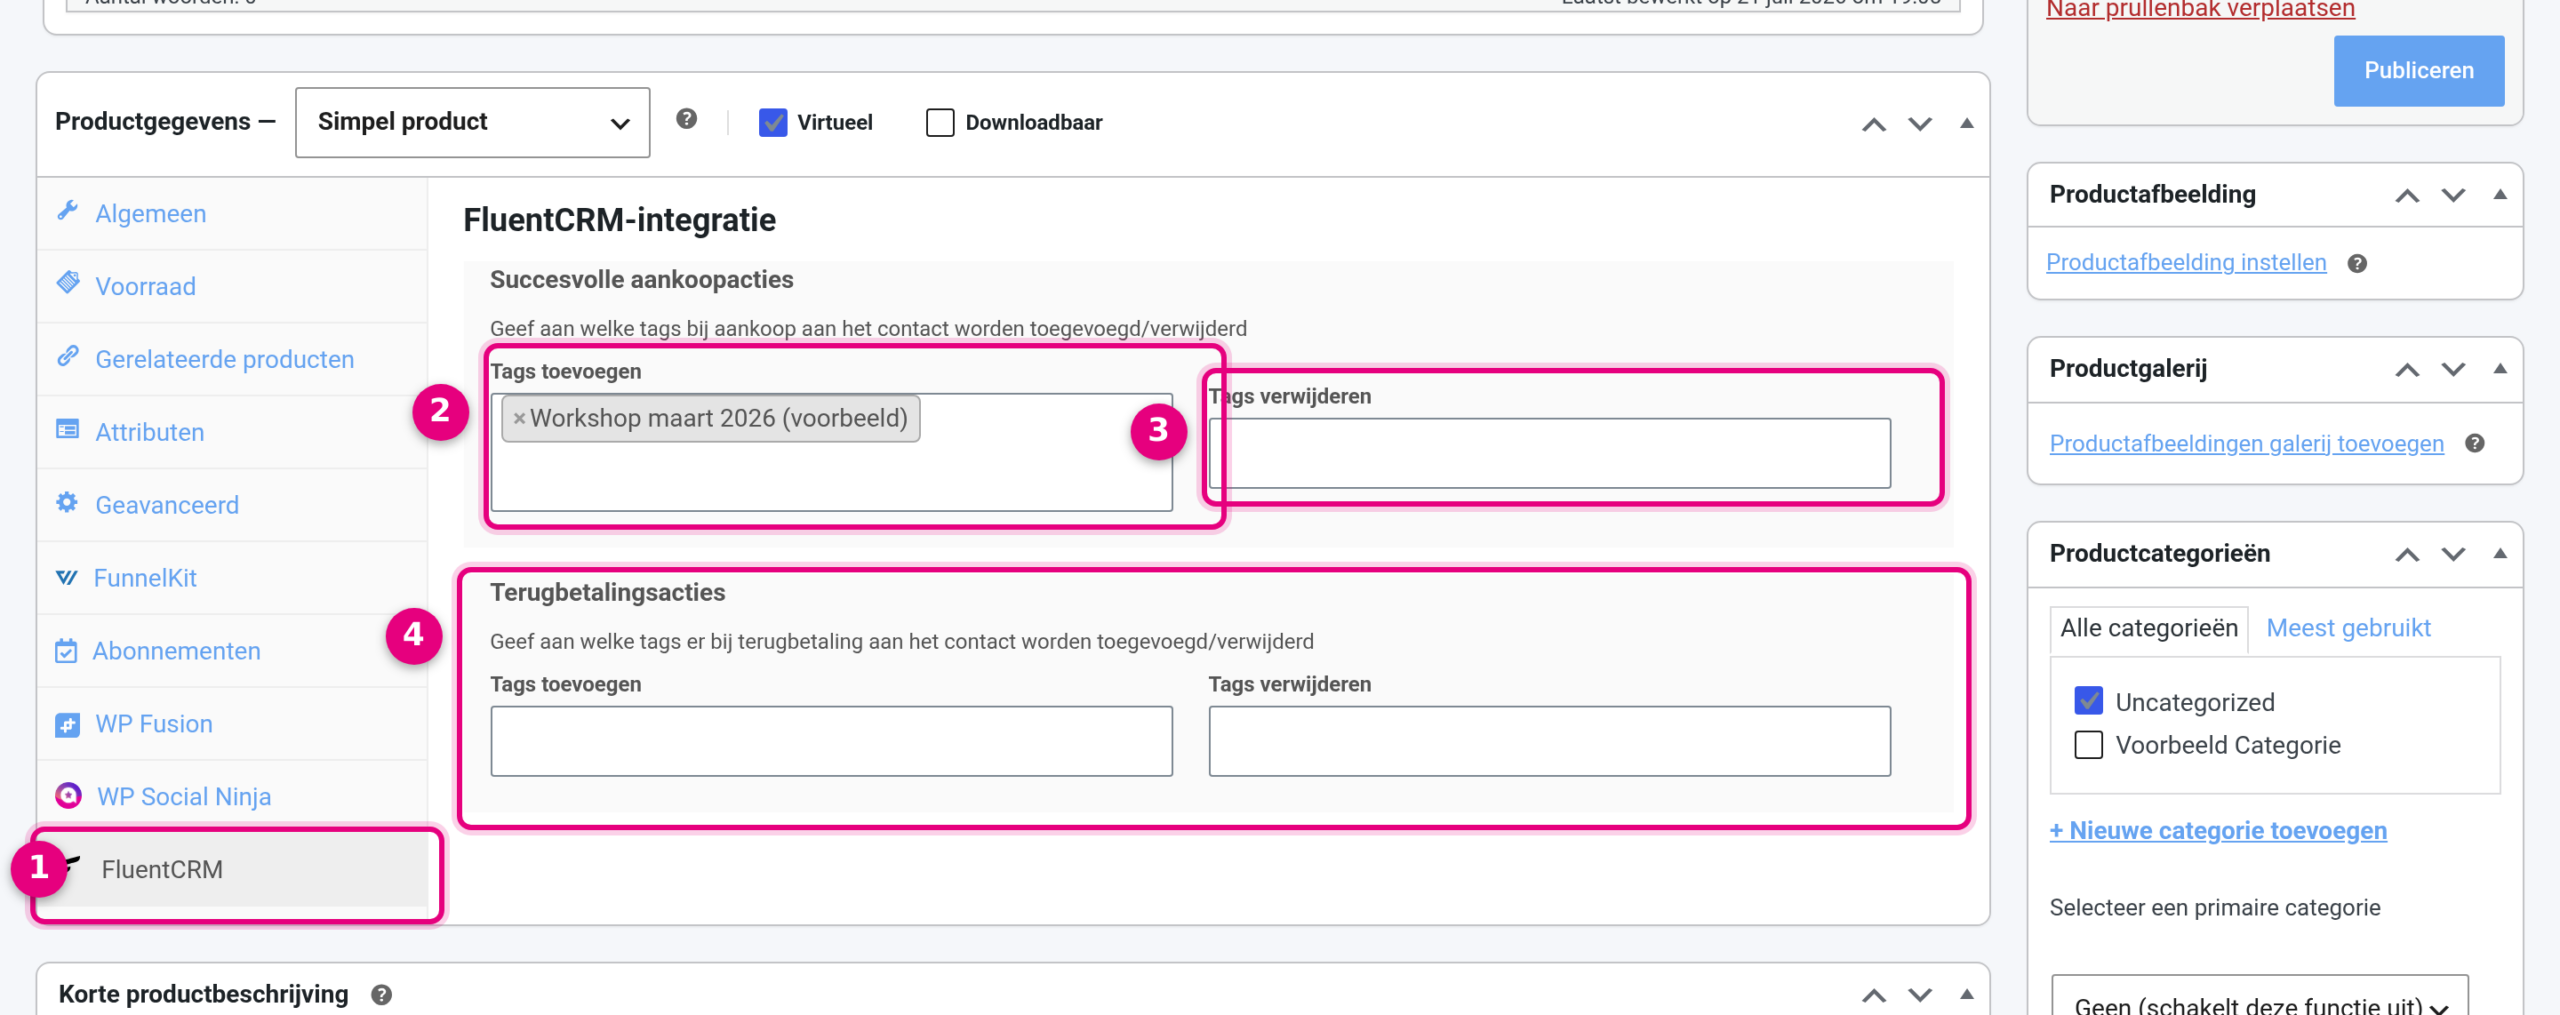
Task: Click help icon next to Korte productbeschrijving
Action: tap(381, 994)
